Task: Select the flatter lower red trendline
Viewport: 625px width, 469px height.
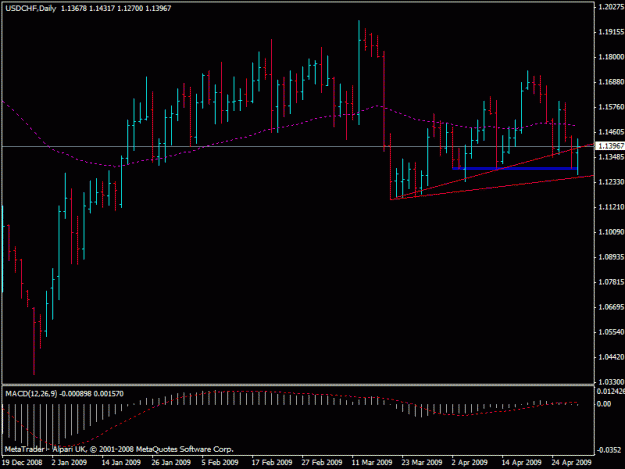Action: click(x=492, y=188)
